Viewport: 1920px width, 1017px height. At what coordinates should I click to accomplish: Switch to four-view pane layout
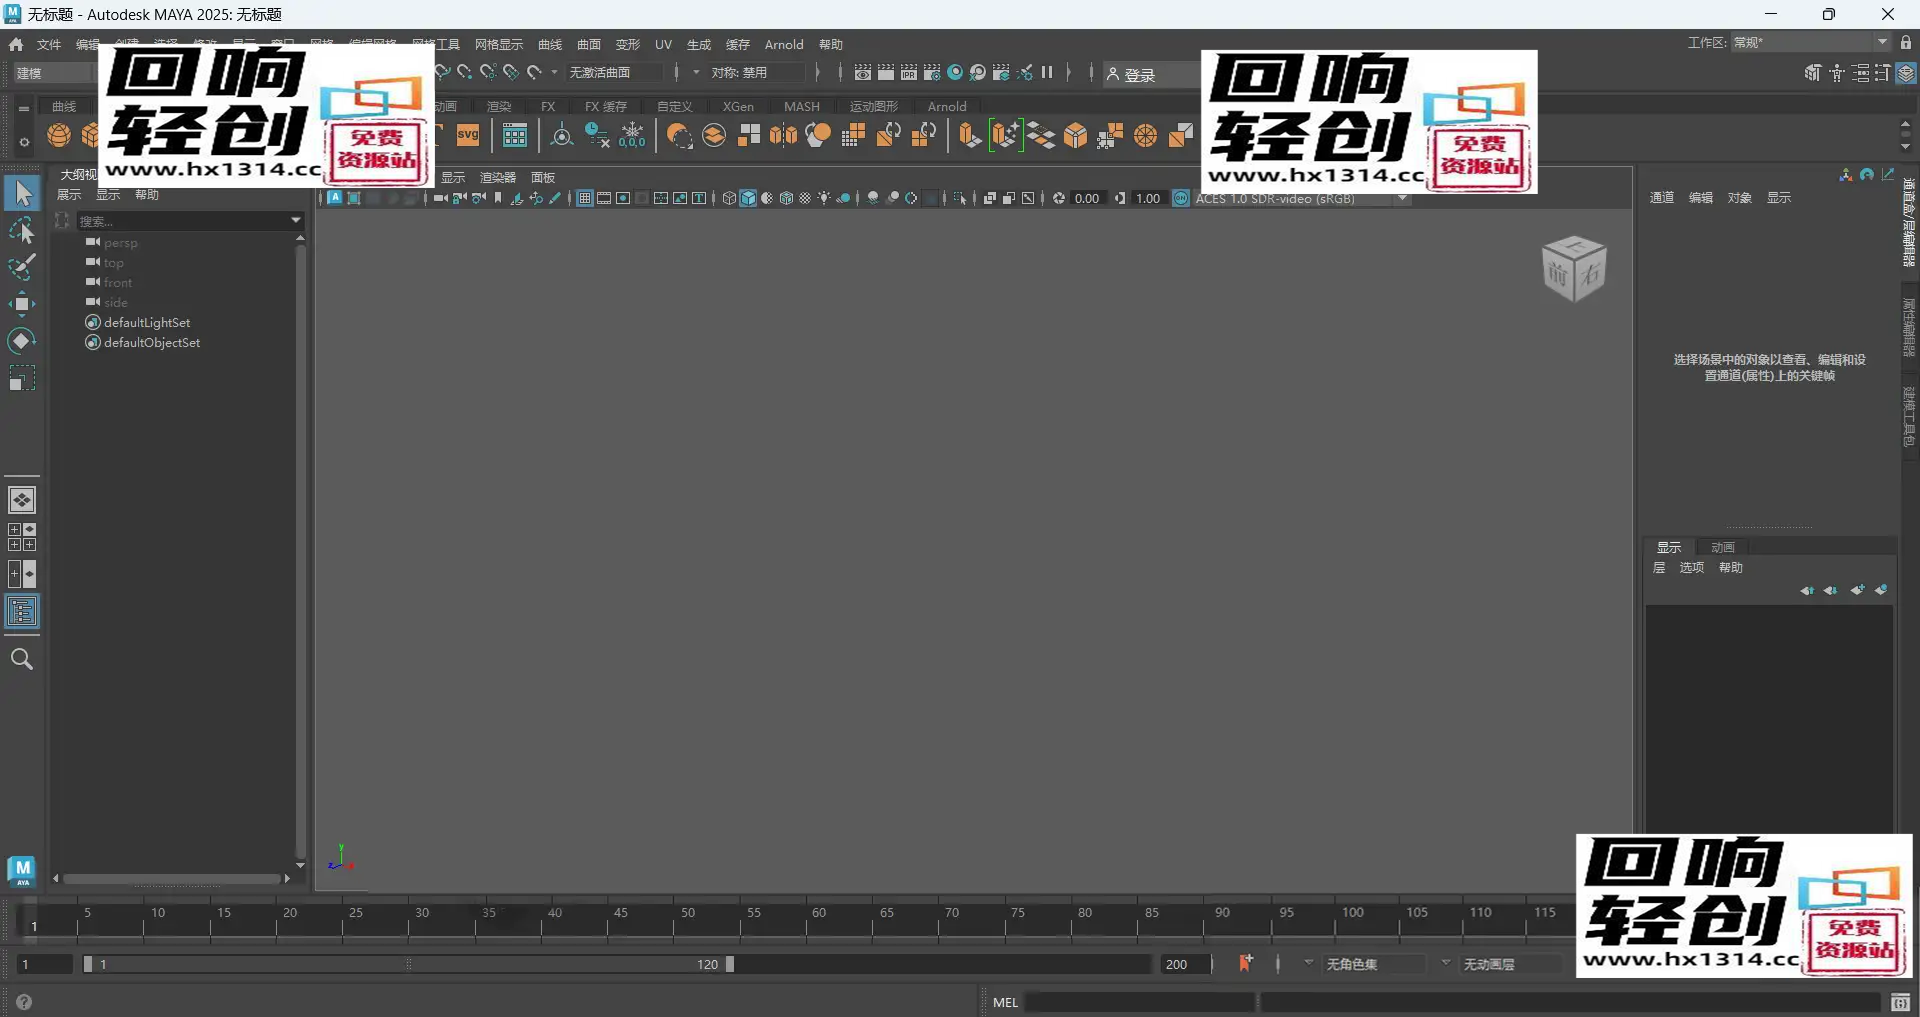pyautogui.click(x=22, y=537)
